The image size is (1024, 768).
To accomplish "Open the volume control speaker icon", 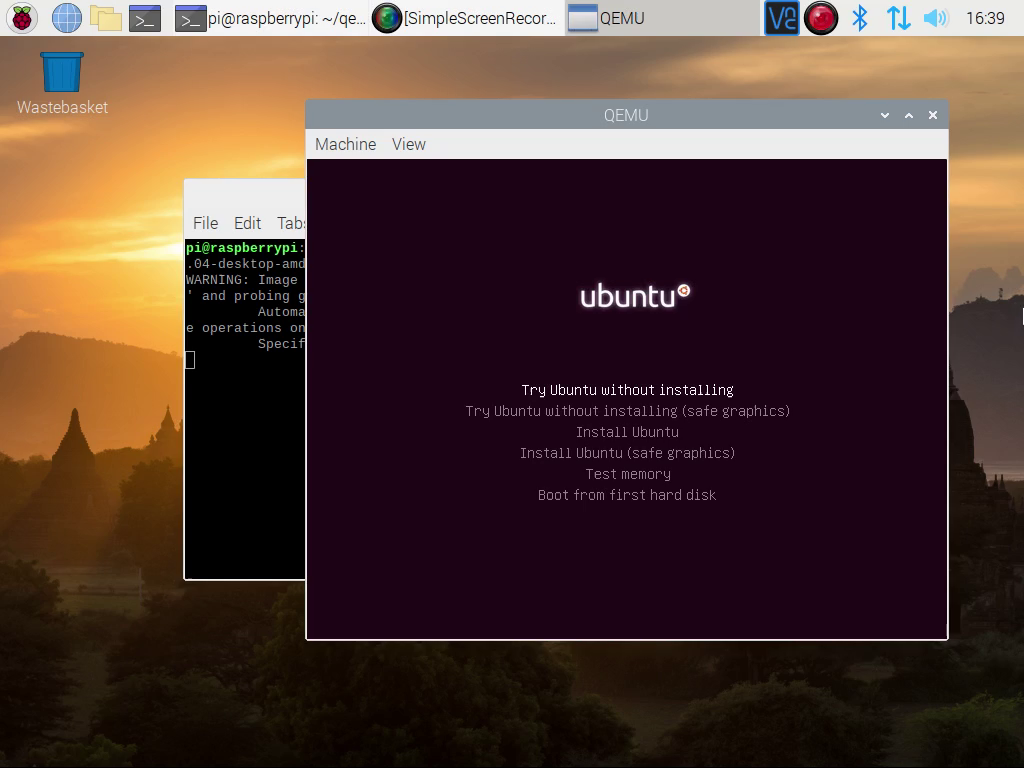I will coord(935,18).
